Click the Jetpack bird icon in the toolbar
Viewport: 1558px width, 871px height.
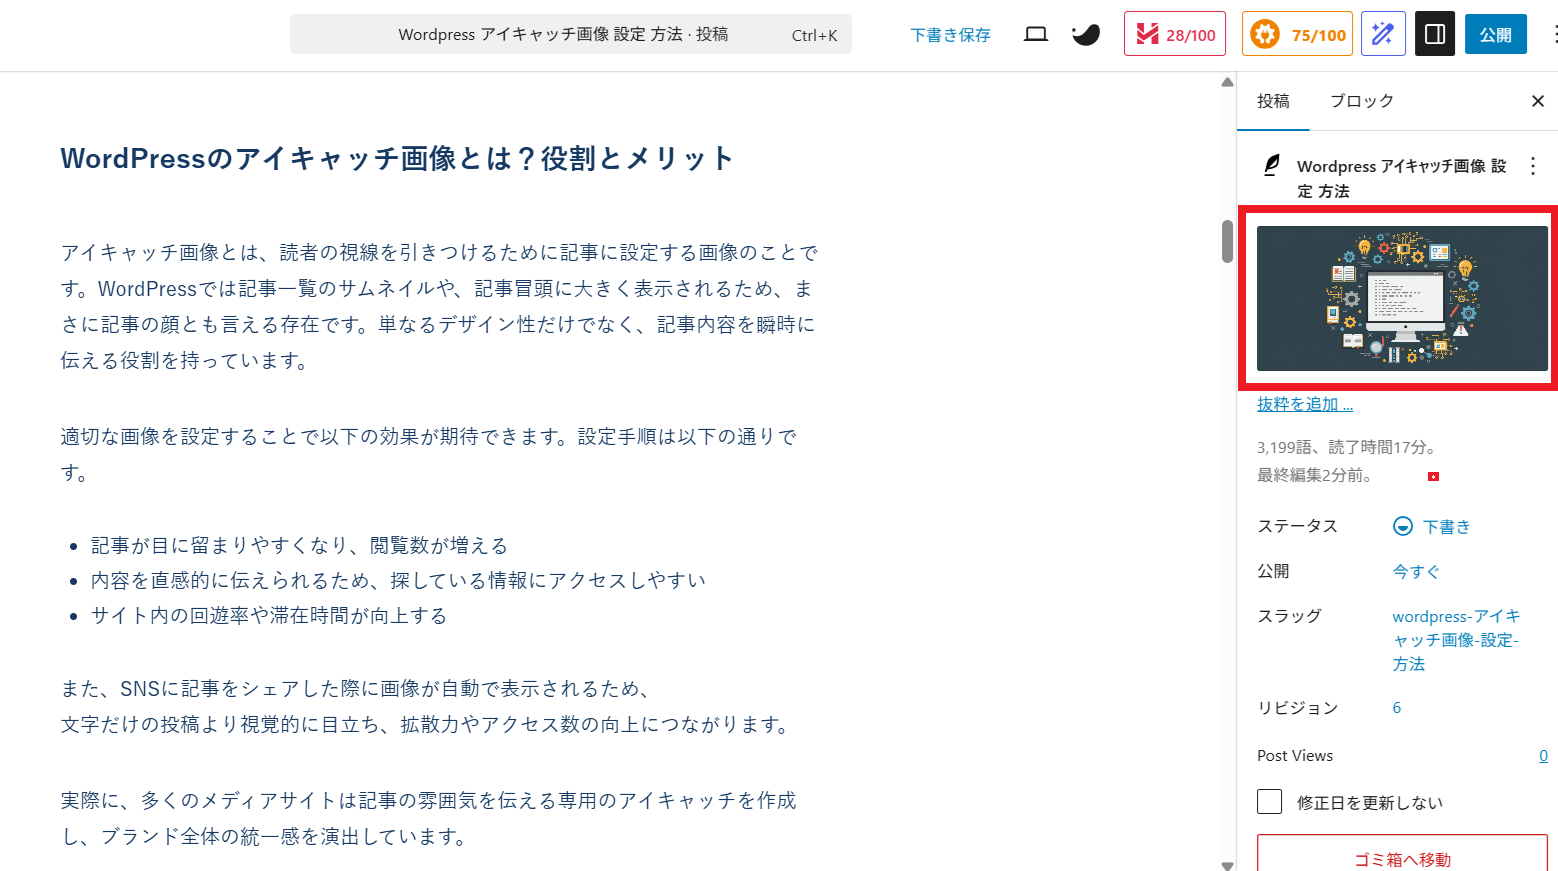[x=1085, y=35]
